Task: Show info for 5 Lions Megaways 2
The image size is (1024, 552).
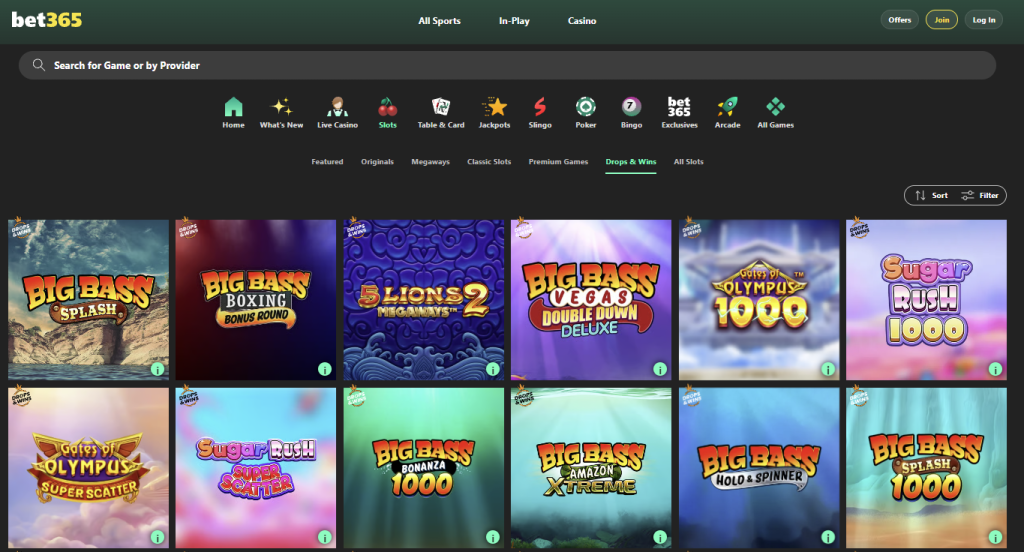Action: point(492,369)
